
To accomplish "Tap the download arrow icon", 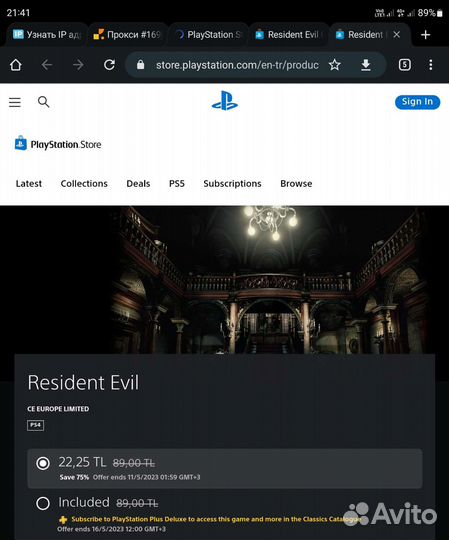I will (366, 65).
